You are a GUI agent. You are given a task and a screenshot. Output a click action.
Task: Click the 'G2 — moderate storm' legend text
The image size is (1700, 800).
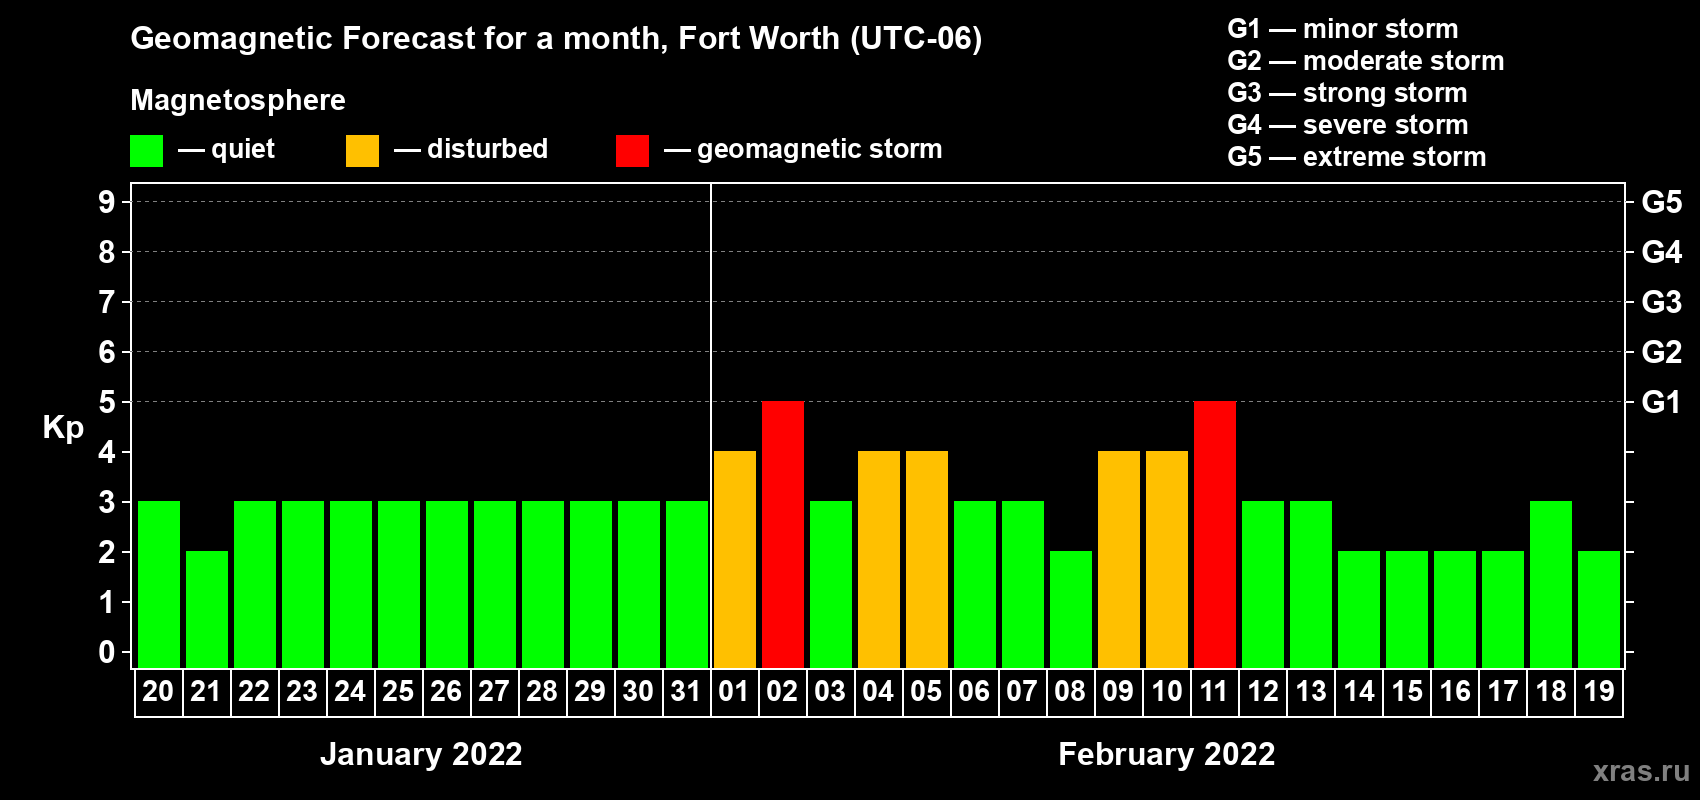click(x=1366, y=61)
